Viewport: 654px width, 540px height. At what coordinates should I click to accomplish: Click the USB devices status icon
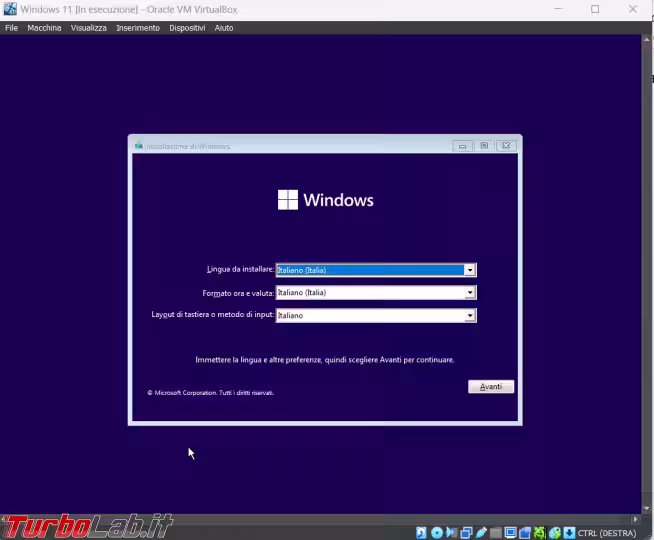481,532
